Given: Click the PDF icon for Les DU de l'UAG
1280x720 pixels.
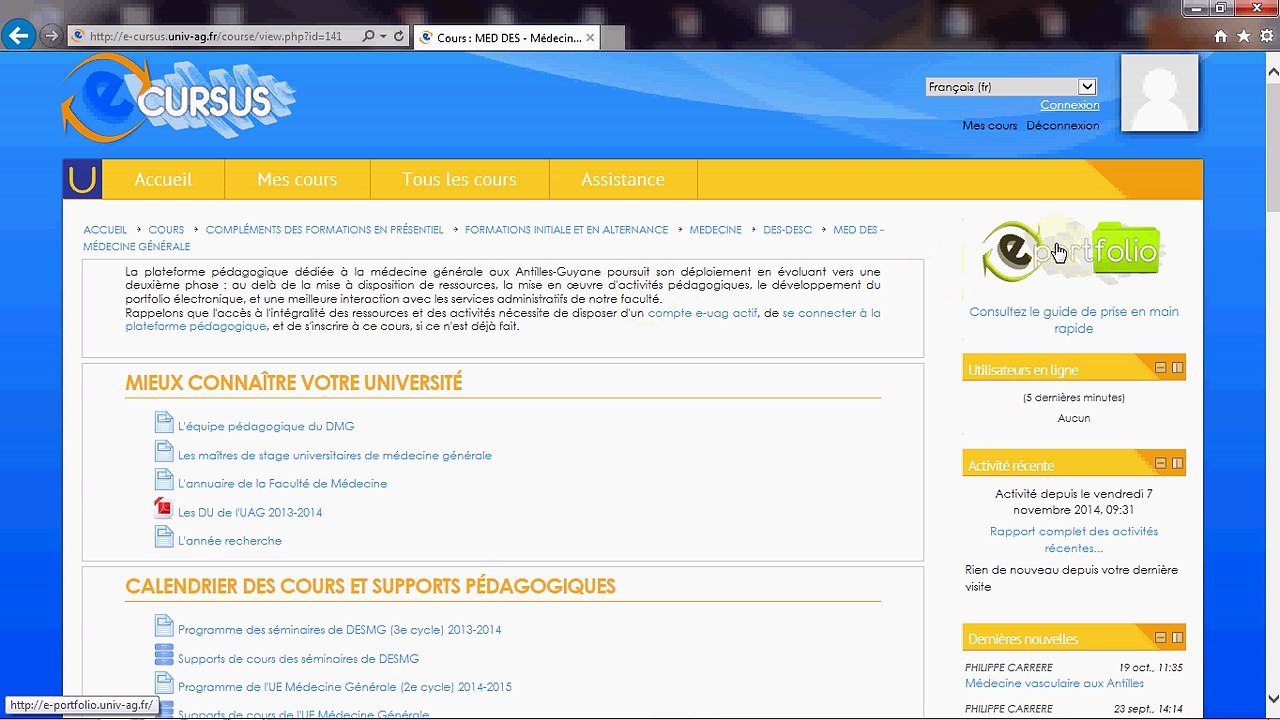Looking at the screenshot, I should tap(164, 510).
